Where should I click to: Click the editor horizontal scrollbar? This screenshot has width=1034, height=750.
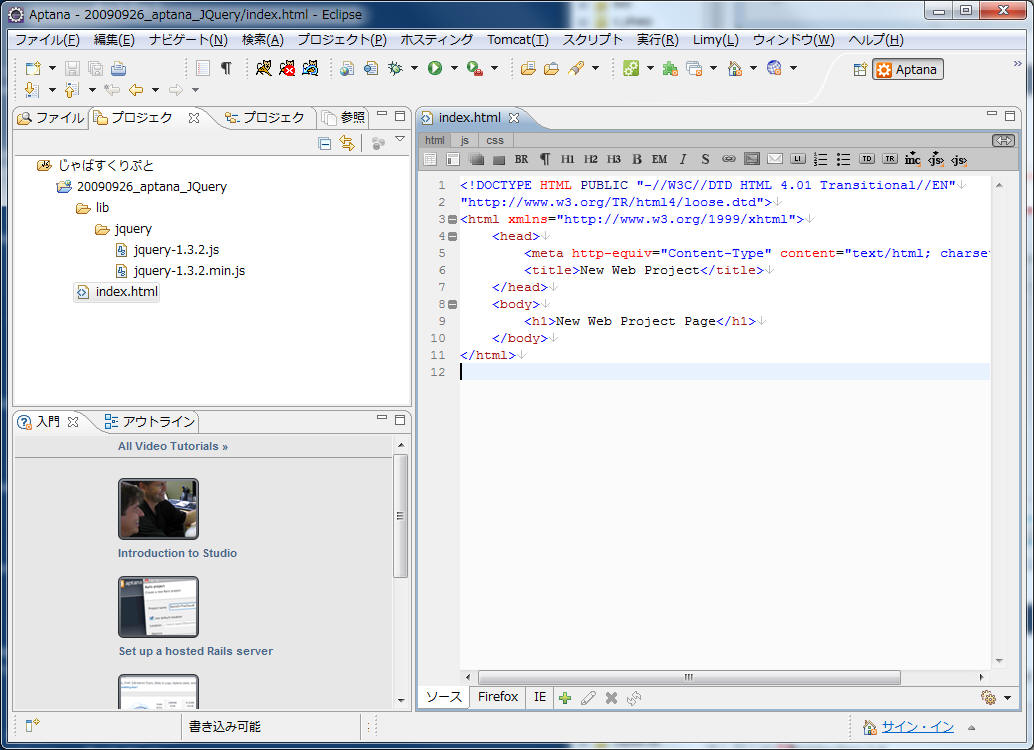688,677
